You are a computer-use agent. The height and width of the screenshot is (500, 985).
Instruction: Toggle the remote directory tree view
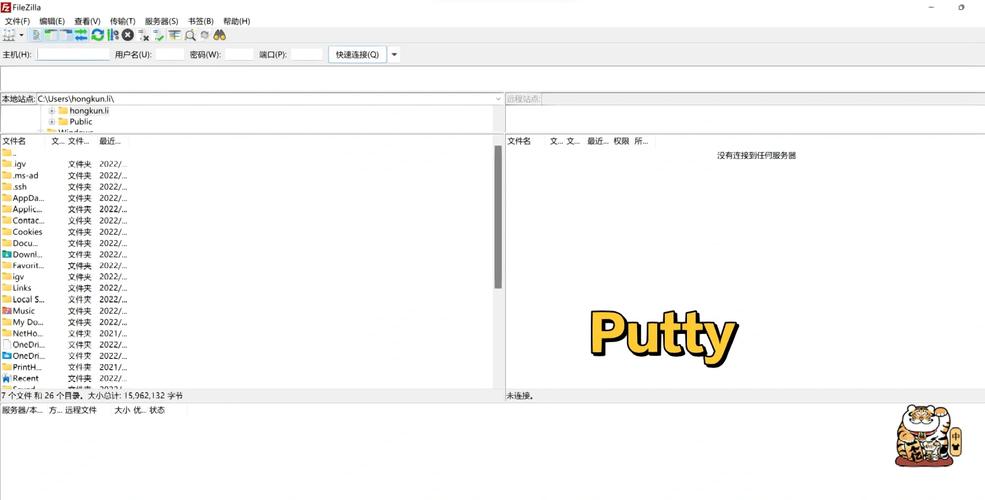66,35
